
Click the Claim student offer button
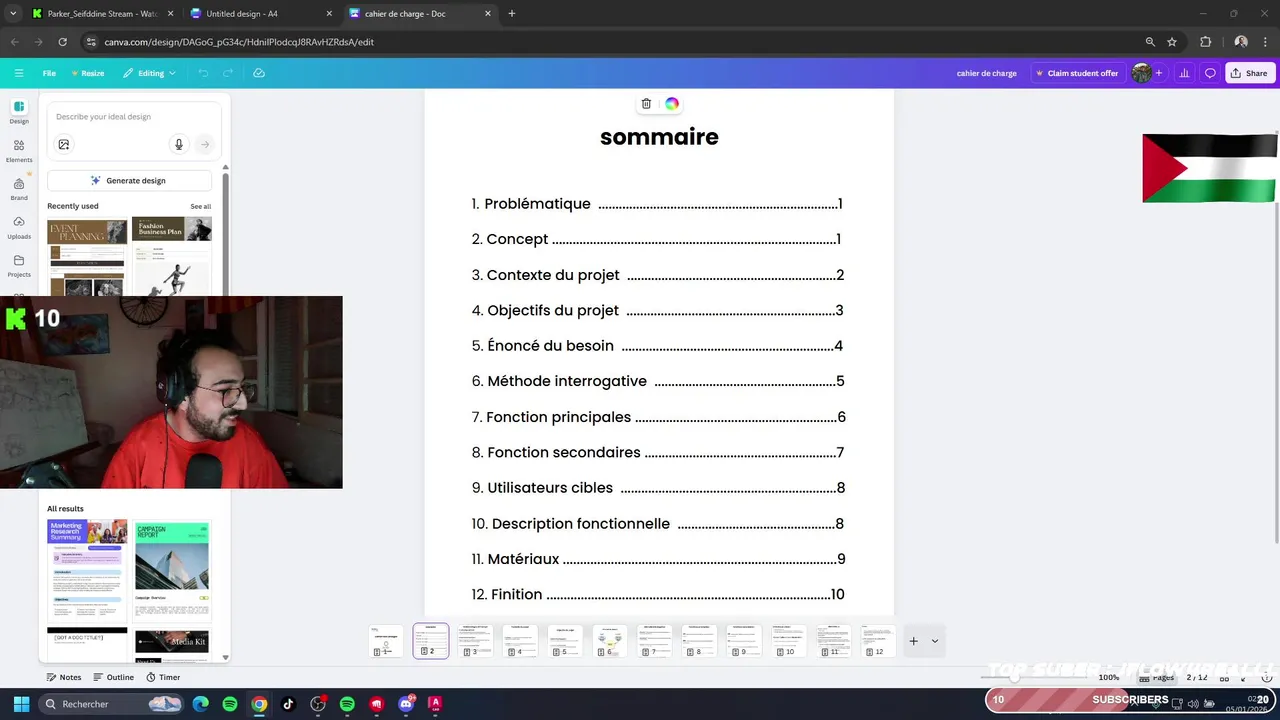click(1077, 73)
